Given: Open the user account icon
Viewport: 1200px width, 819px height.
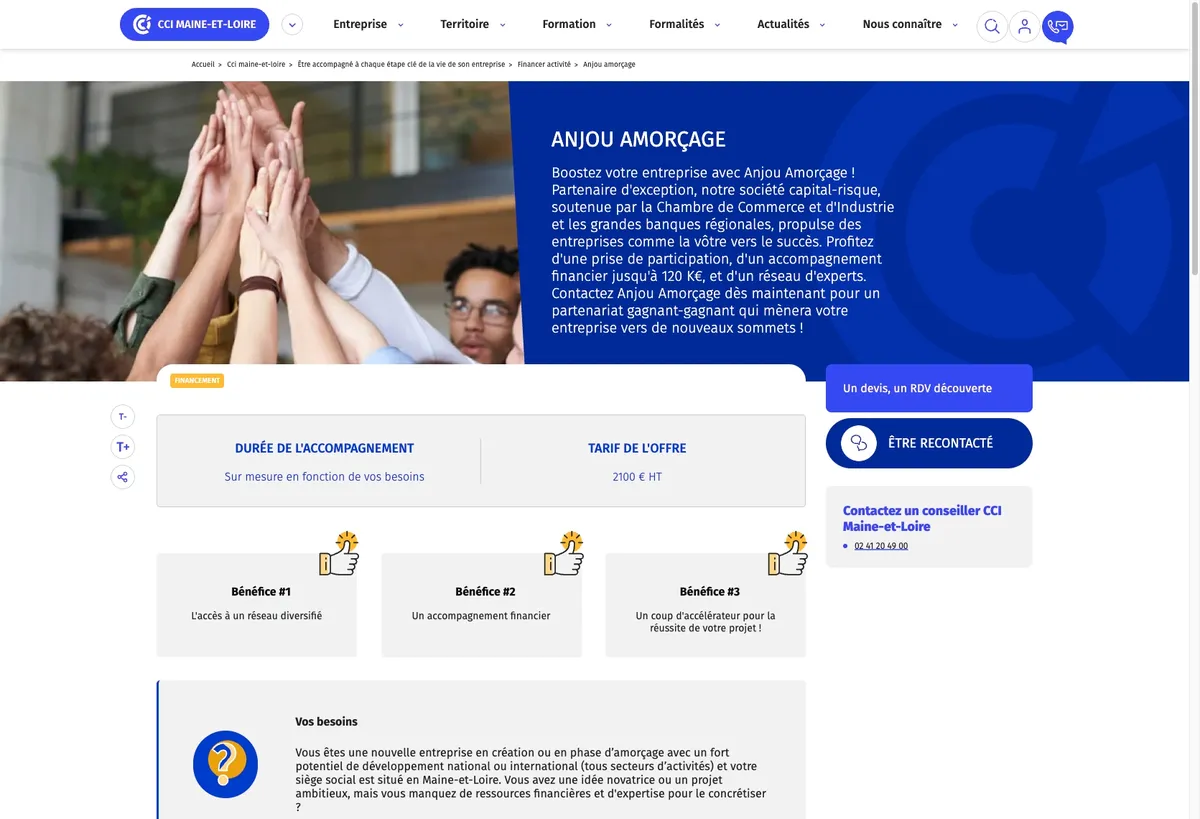Looking at the screenshot, I should click(1024, 26).
